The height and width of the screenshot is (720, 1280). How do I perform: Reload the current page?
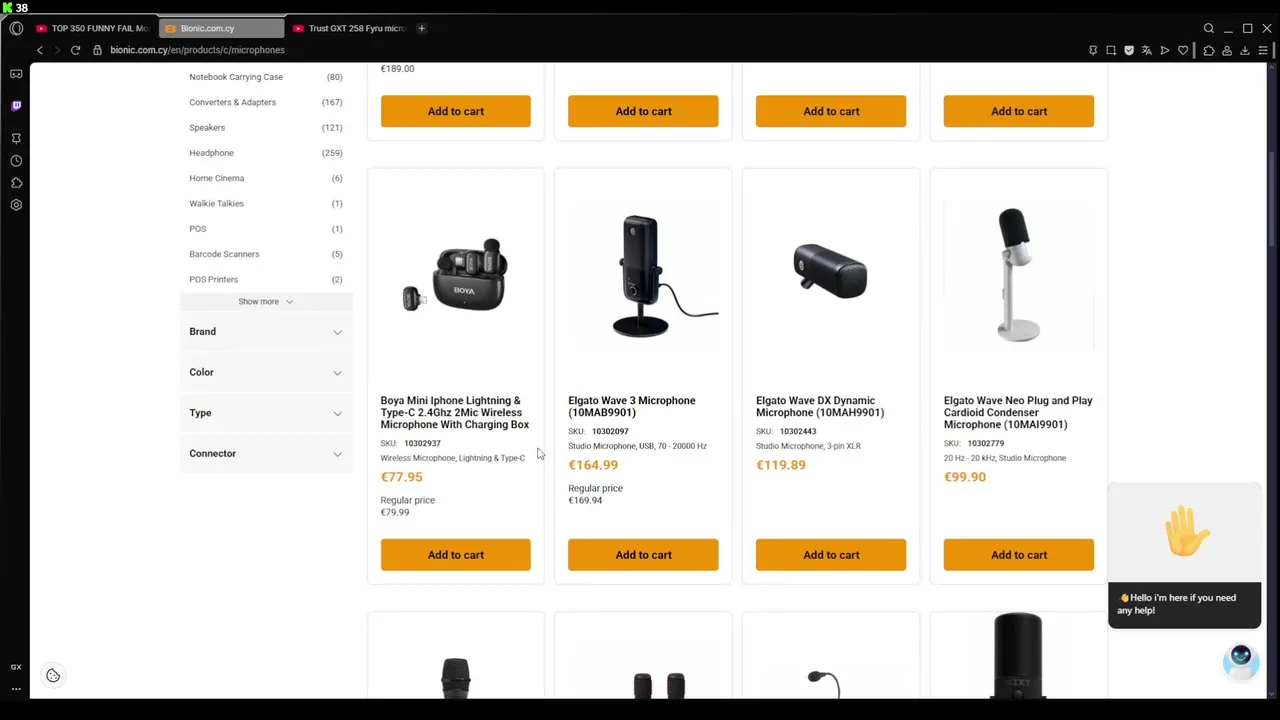(x=75, y=50)
